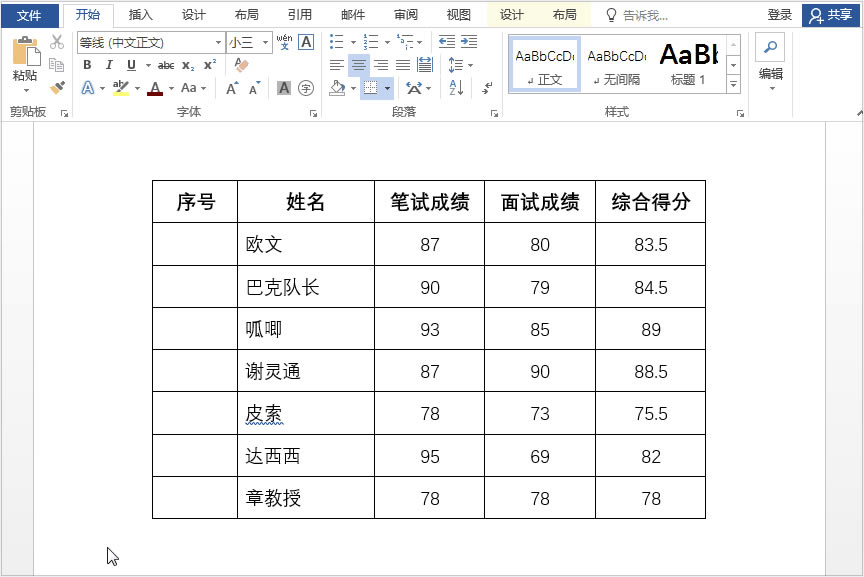Toggle bold formatting

click(x=86, y=62)
